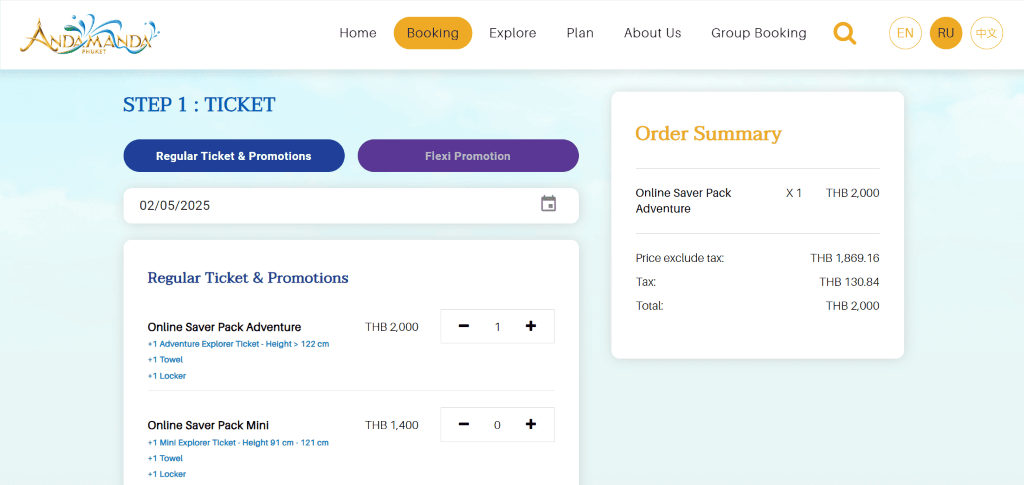Image resolution: width=1024 pixels, height=485 pixels.
Task: Click the Adventure quantity value 1
Action: (498, 327)
